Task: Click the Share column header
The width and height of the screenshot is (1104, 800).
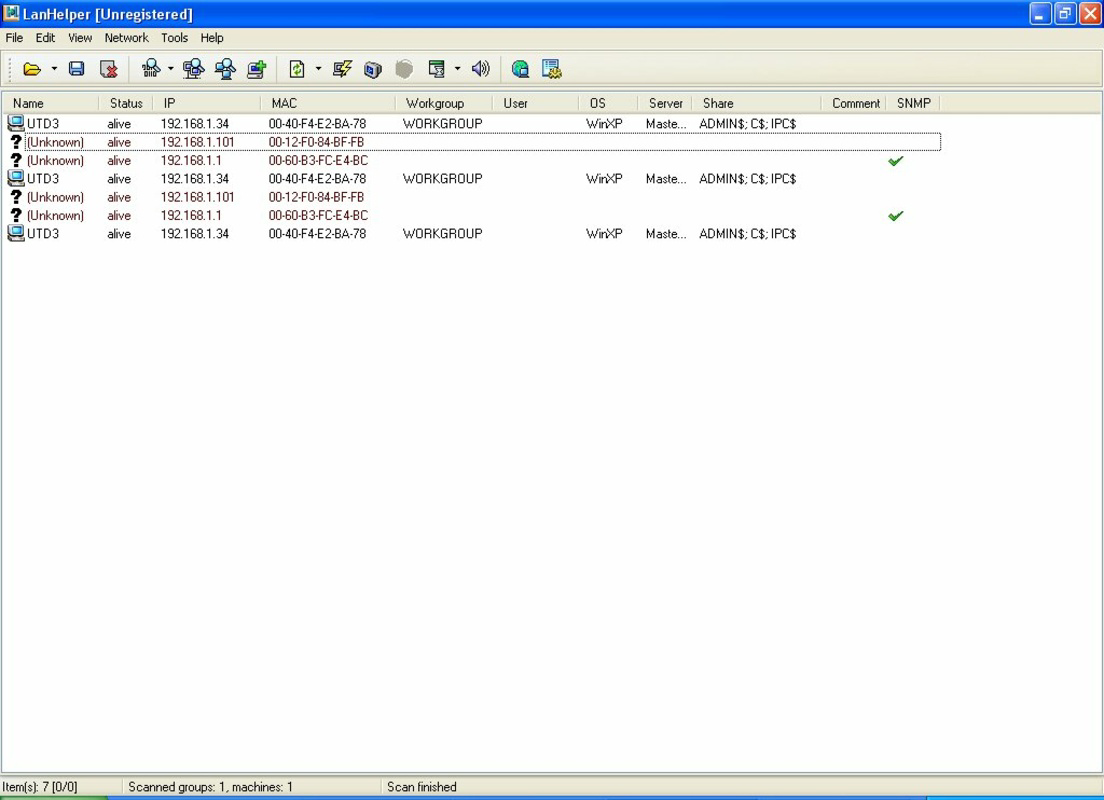Action: 756,104
